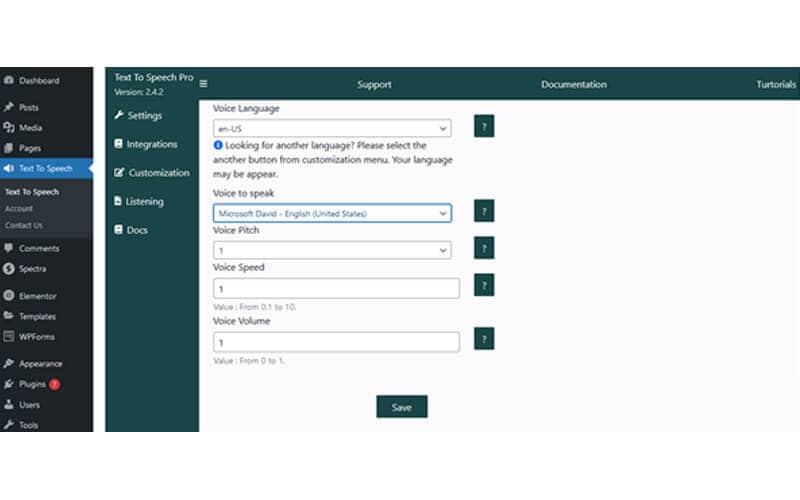The height and width of the screenshot is (500, 800).
Task: Click the Appearance paintbrush icon
Action: pyautogui.click(x=9, y=363)
